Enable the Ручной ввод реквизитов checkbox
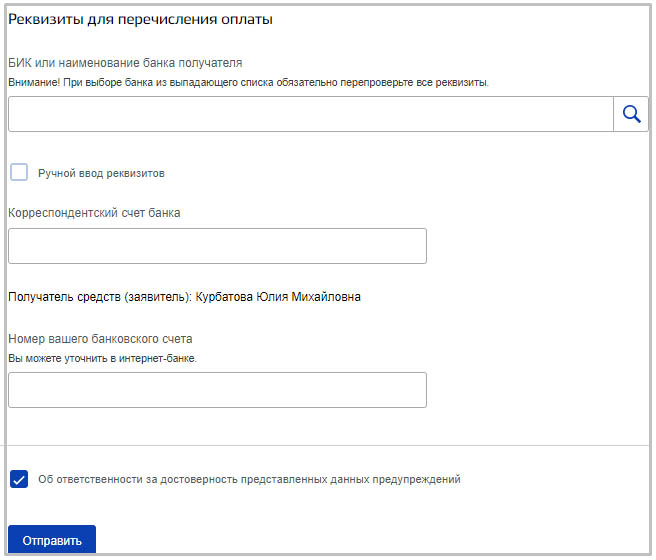Screen dimensions: 656x560 click(x=19, y=172)
